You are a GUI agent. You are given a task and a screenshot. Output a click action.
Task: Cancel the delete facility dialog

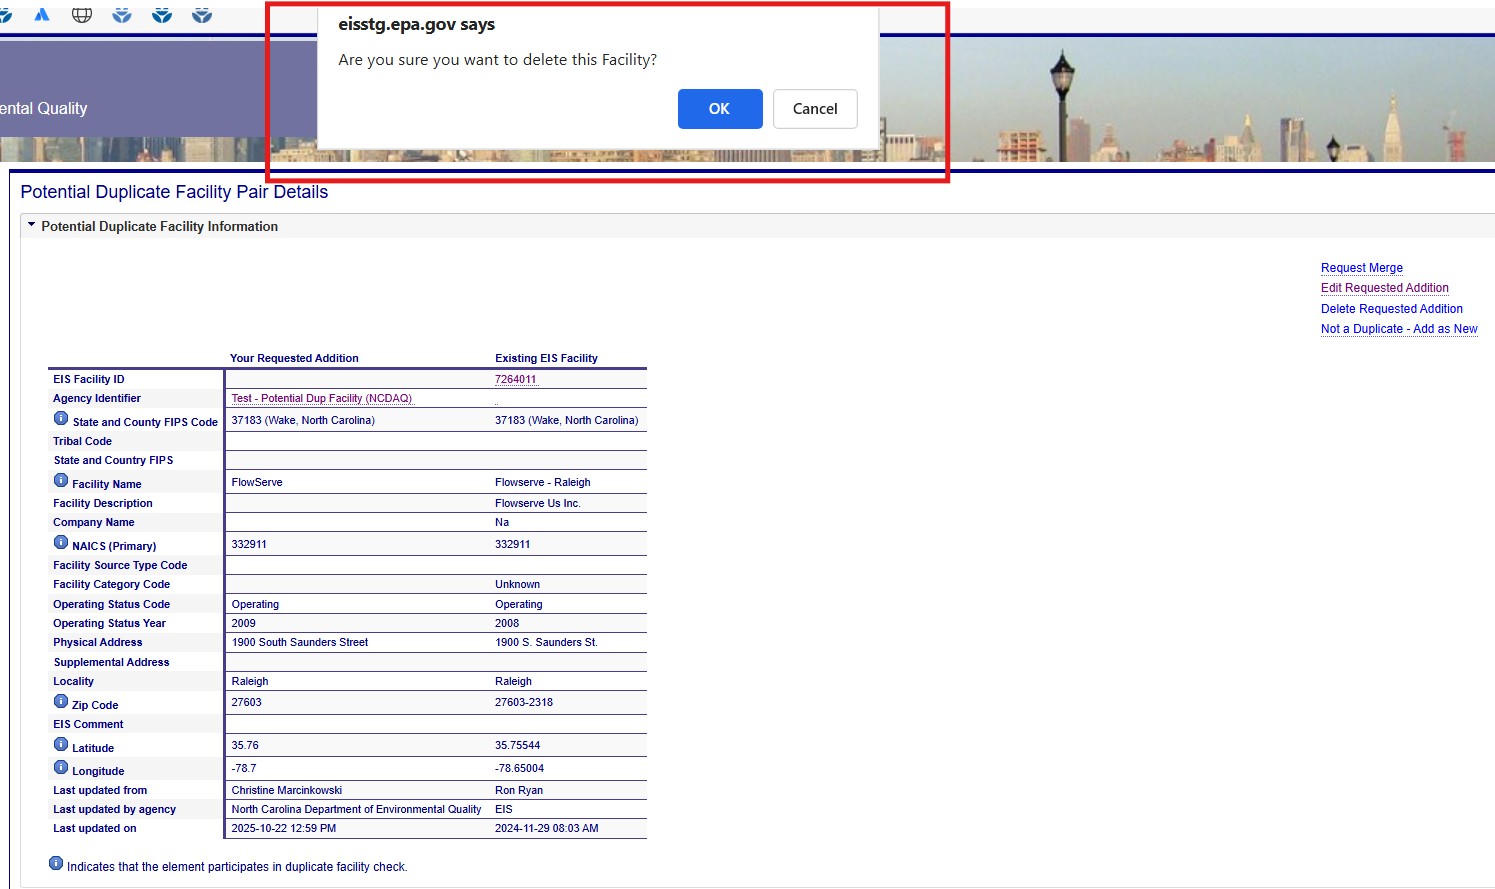(x=814, y=109)
